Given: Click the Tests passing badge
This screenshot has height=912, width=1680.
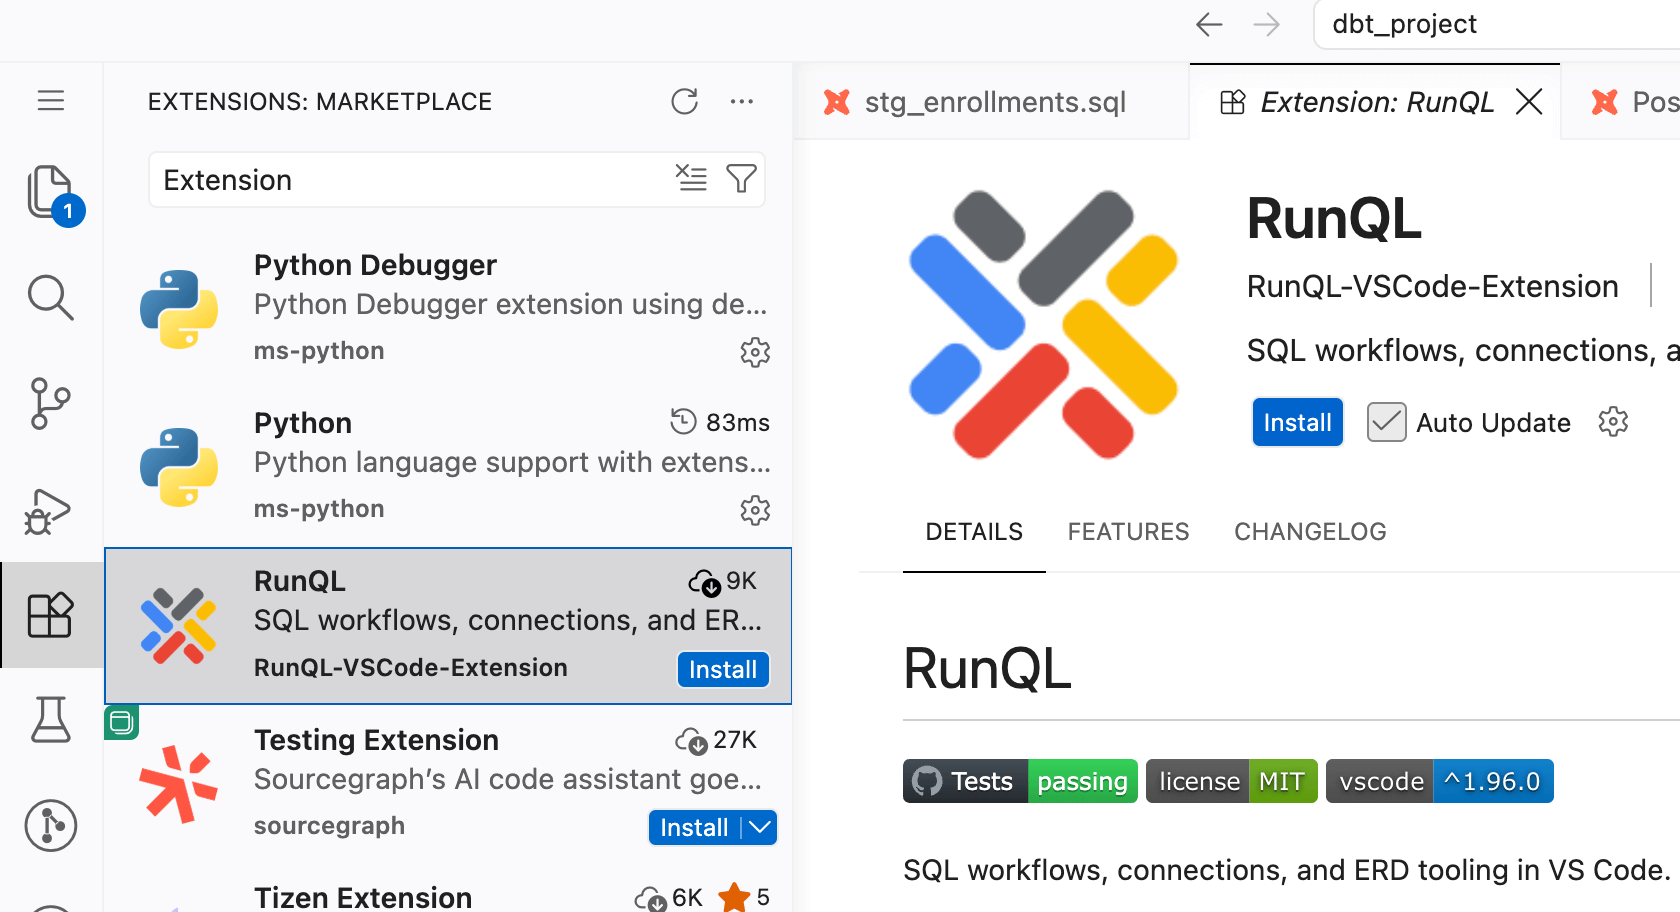Looking at the screenshot, I should (1020, 781).
